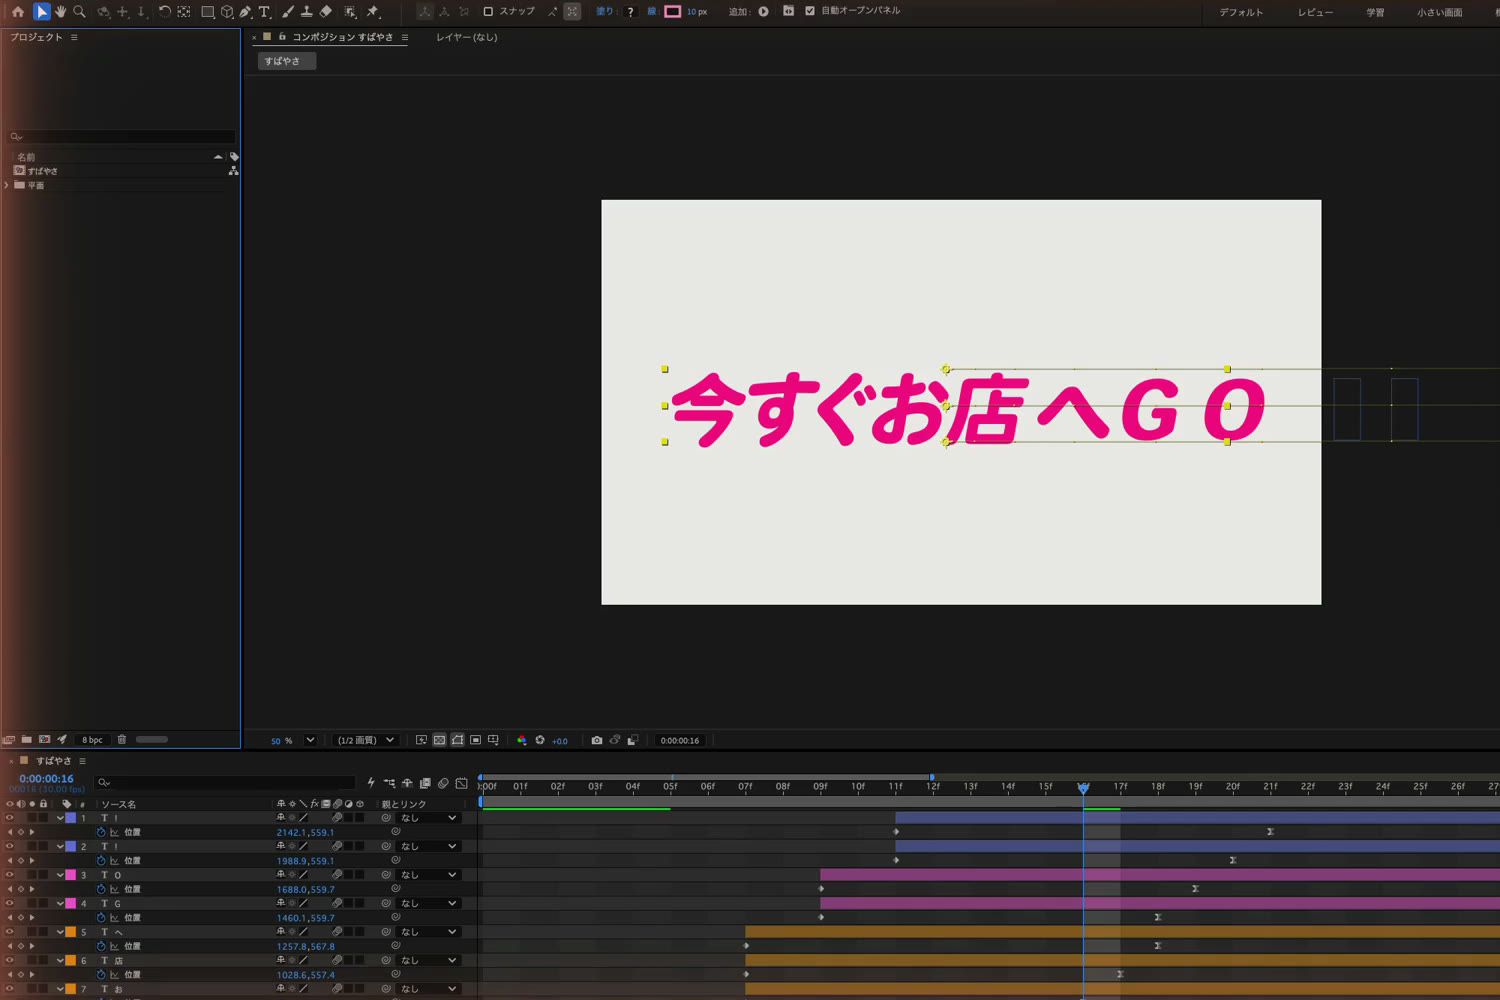Choose the Rotation tool in the toolbar
The height and width of the screenshot is (1000, 1500).
point(164,12)
